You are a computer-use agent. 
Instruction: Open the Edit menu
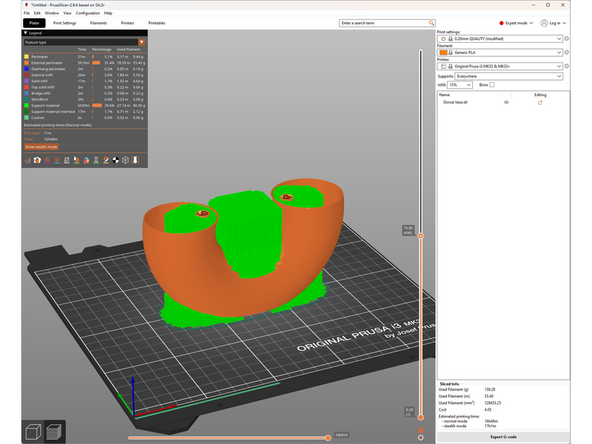click(x=37, y=13)
